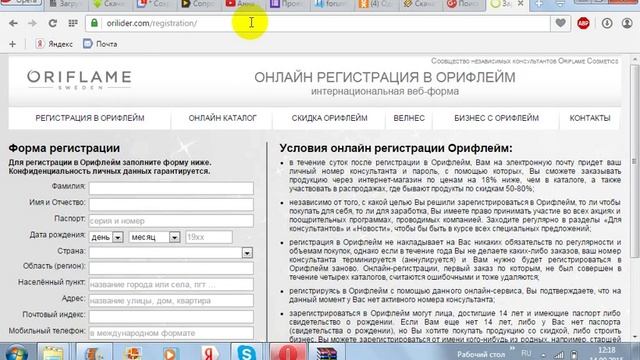
Task: Click the network signal tray icon
Action: click(x=558, y=355)
